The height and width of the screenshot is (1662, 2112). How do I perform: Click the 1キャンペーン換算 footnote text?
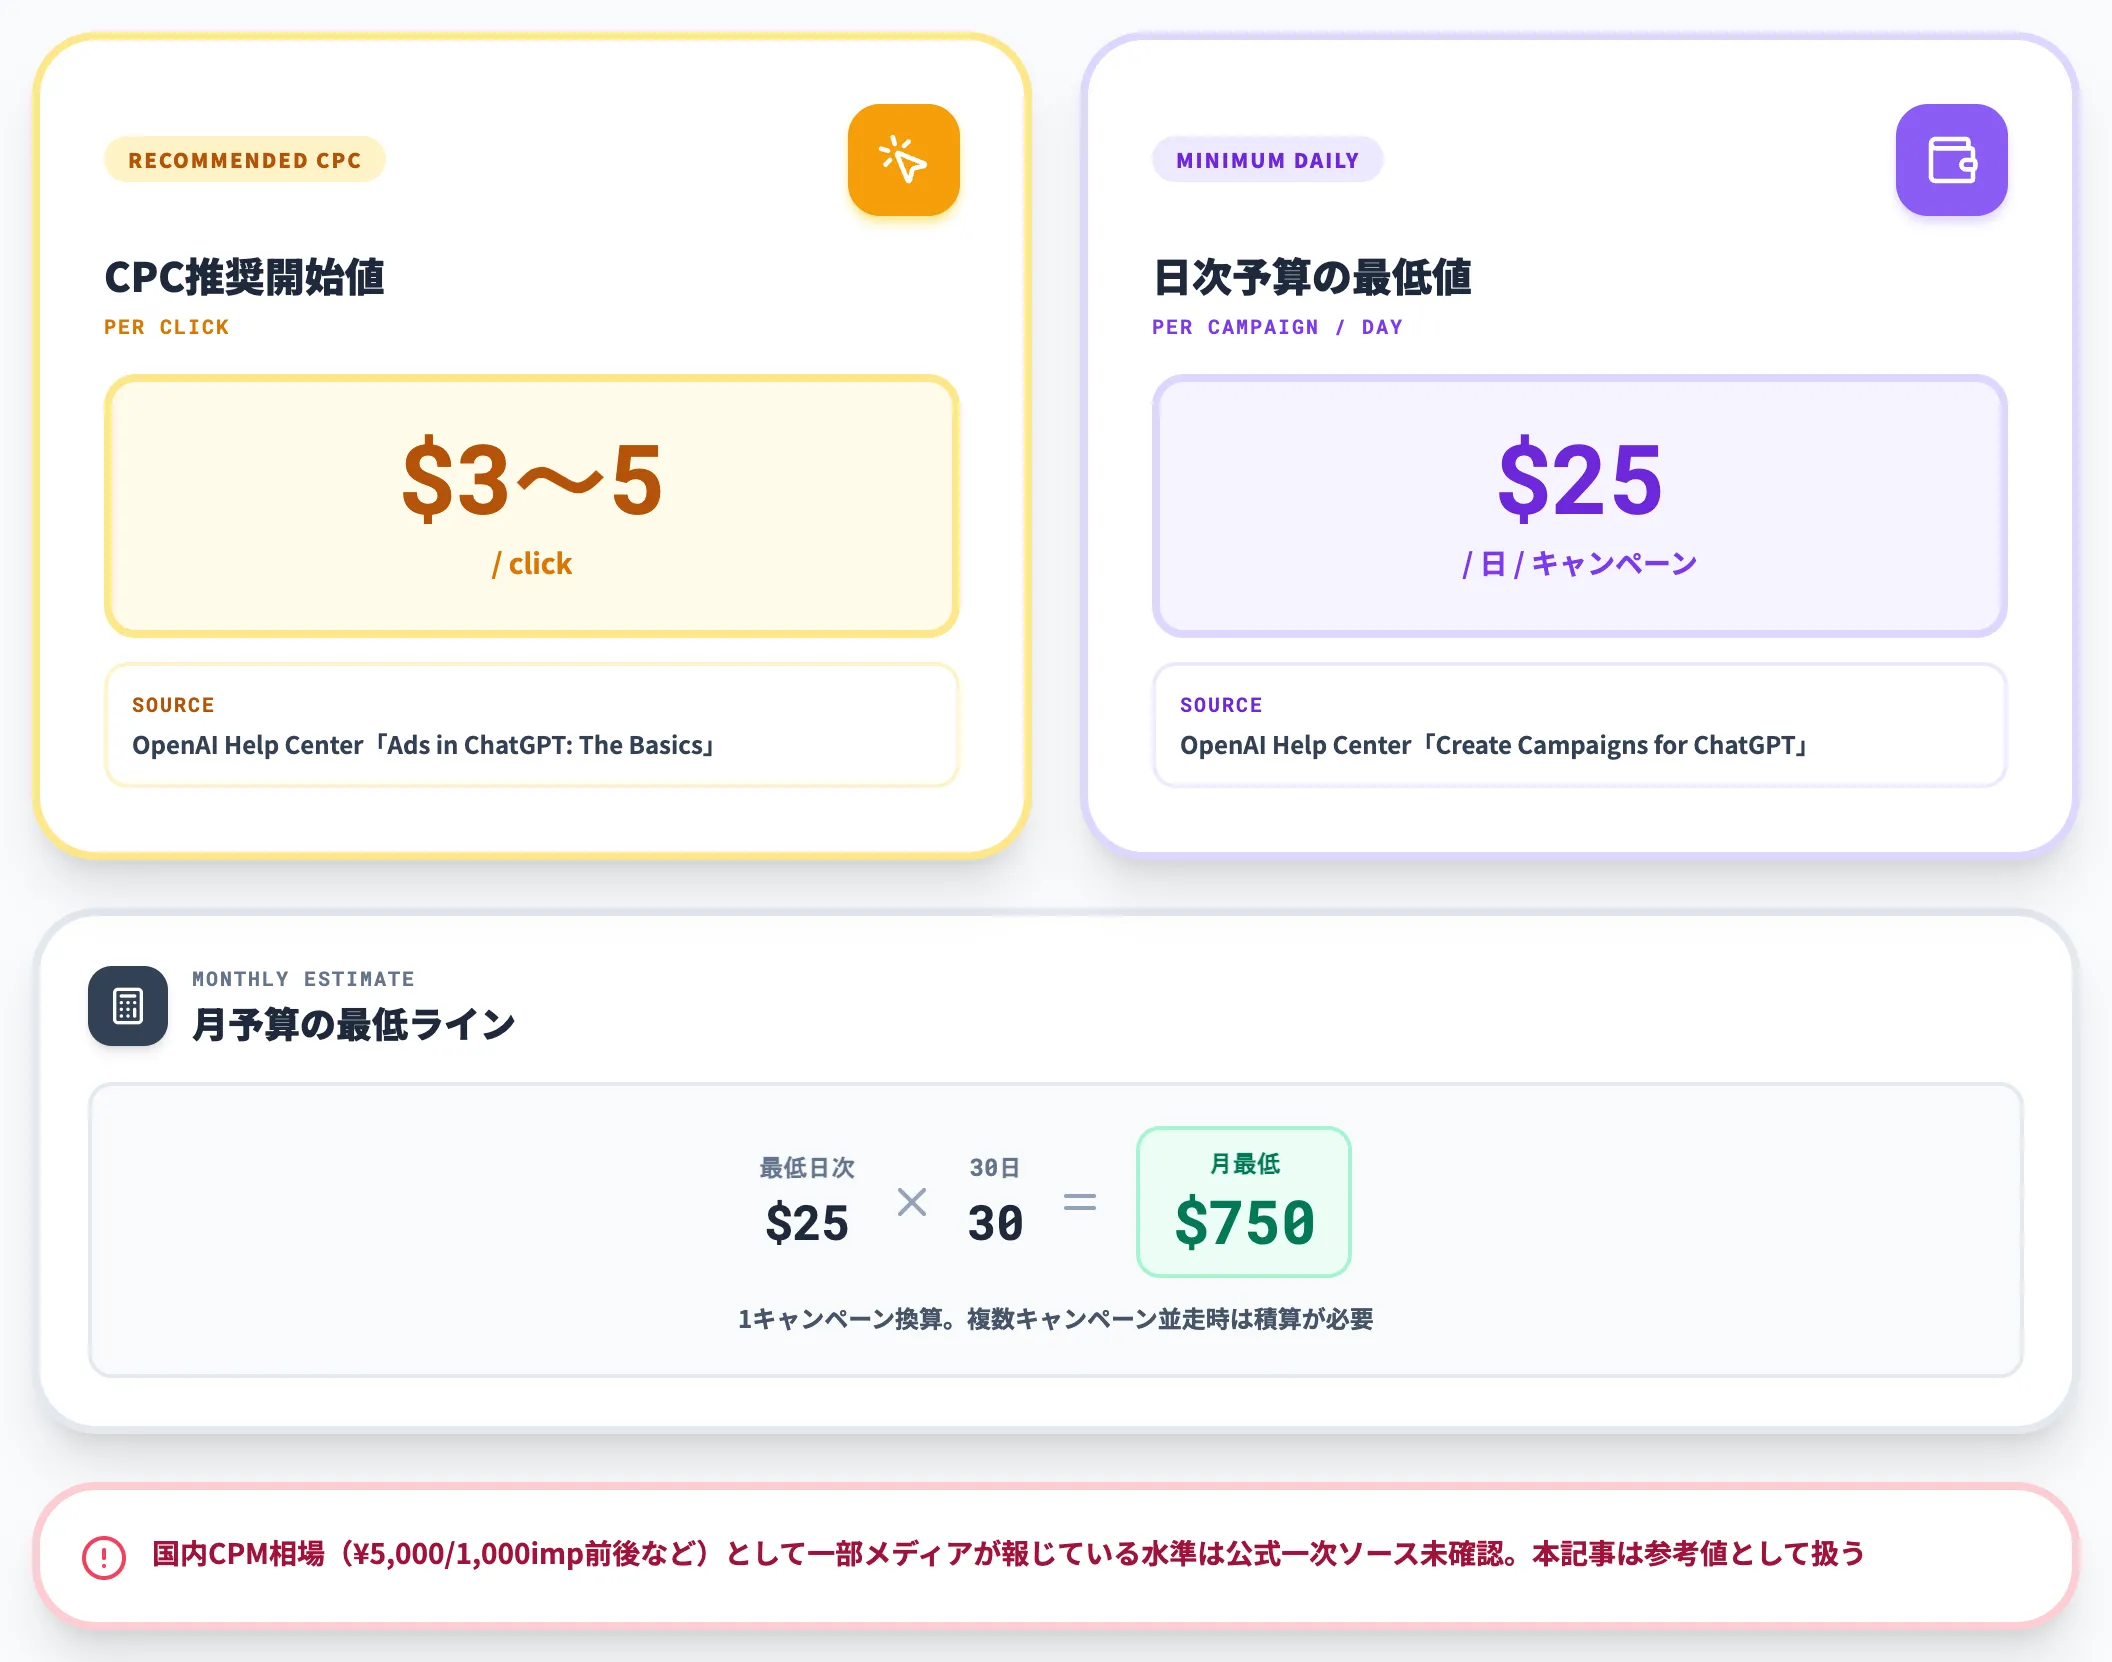[x=1055, y=1319]
